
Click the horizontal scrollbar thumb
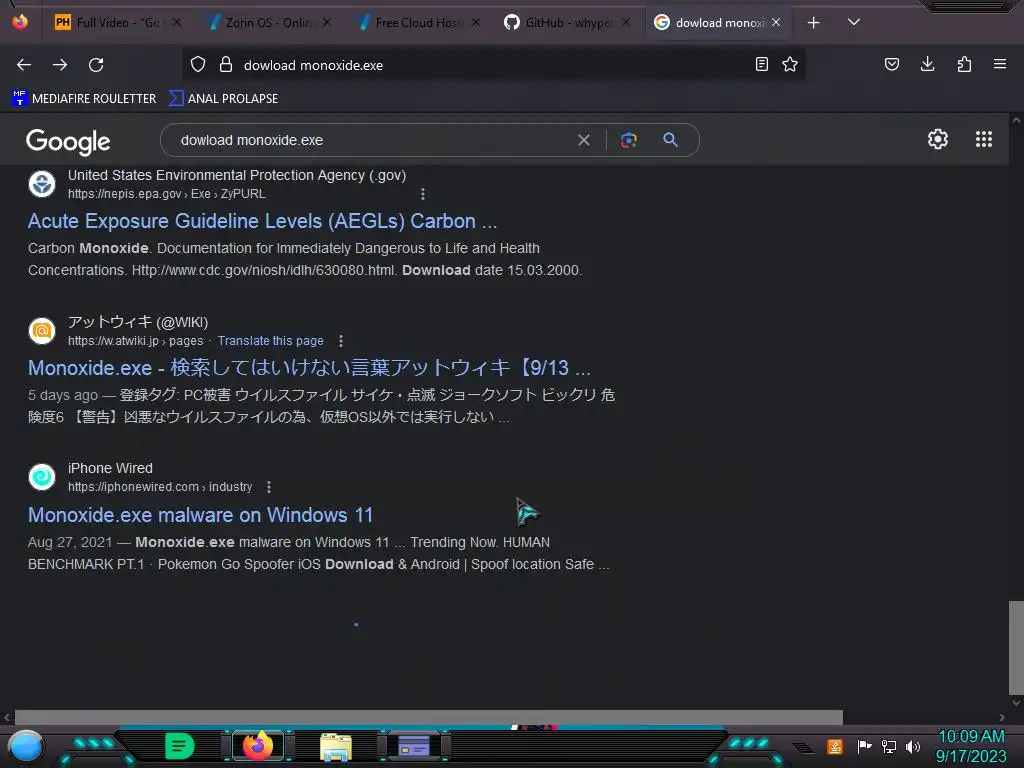(428, 717)
